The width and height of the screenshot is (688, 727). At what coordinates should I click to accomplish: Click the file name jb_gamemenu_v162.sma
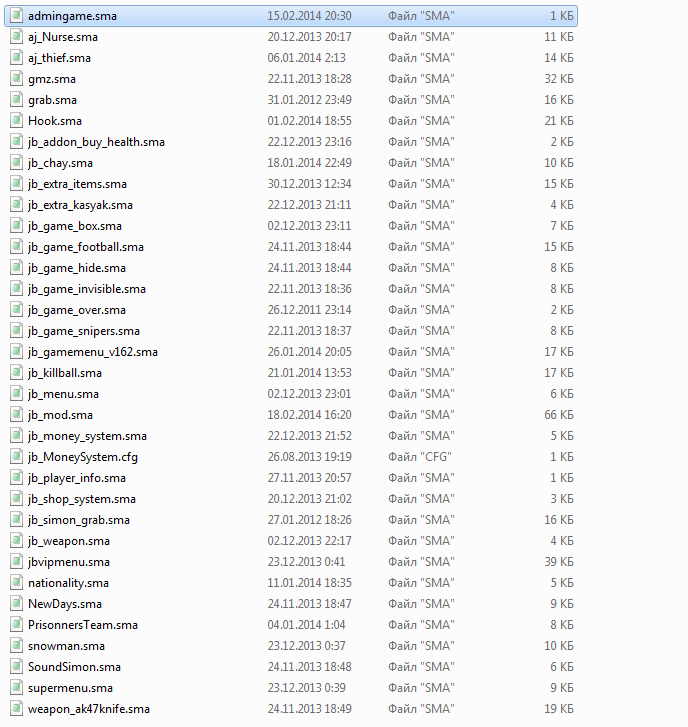[93, 352]
